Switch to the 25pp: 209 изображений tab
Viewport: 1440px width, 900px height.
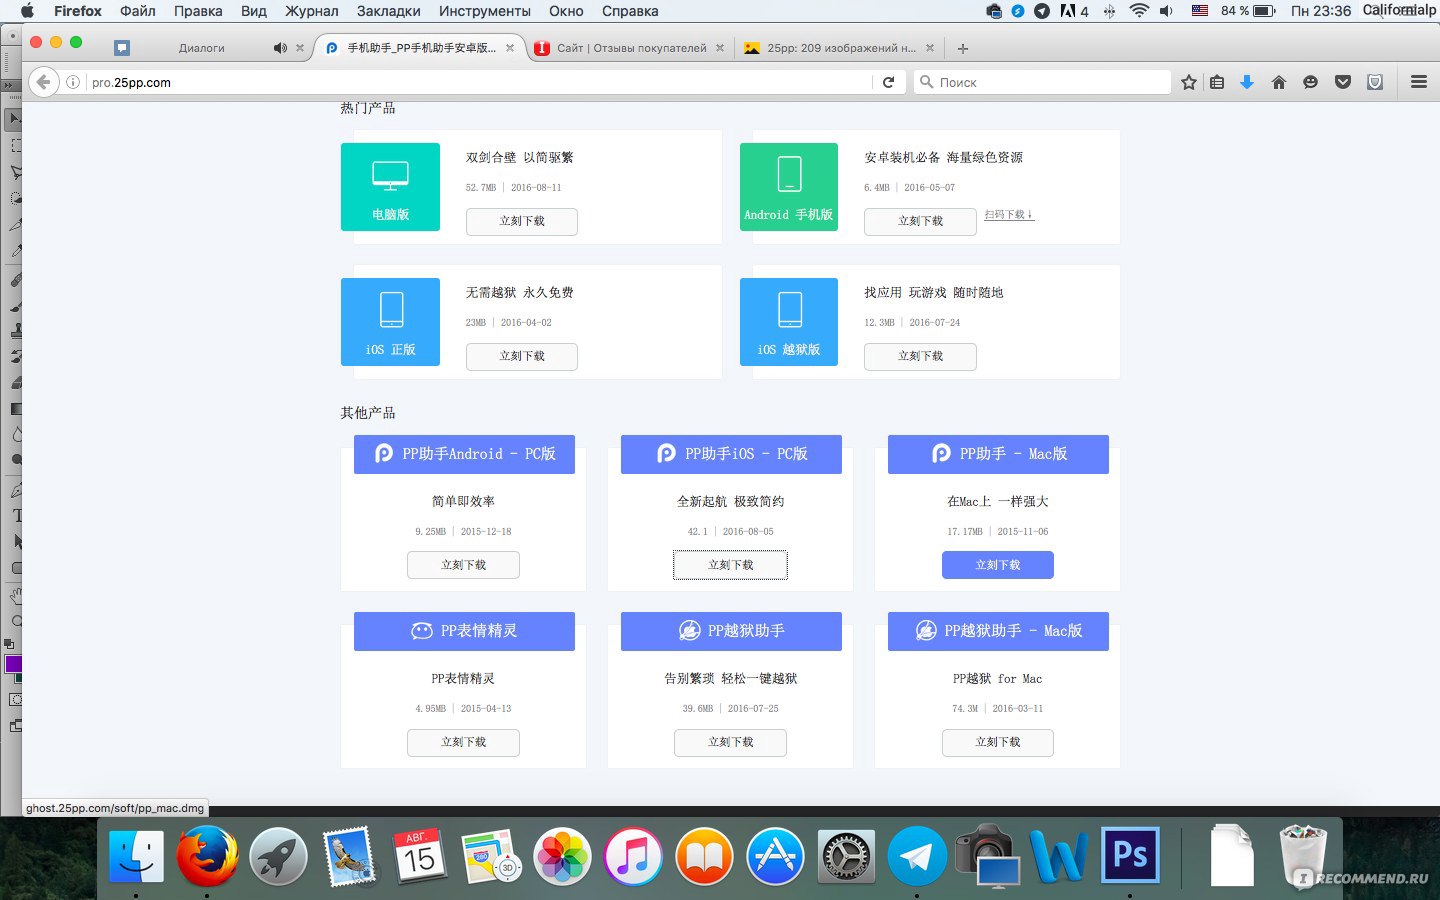click(x=841, y=48)
